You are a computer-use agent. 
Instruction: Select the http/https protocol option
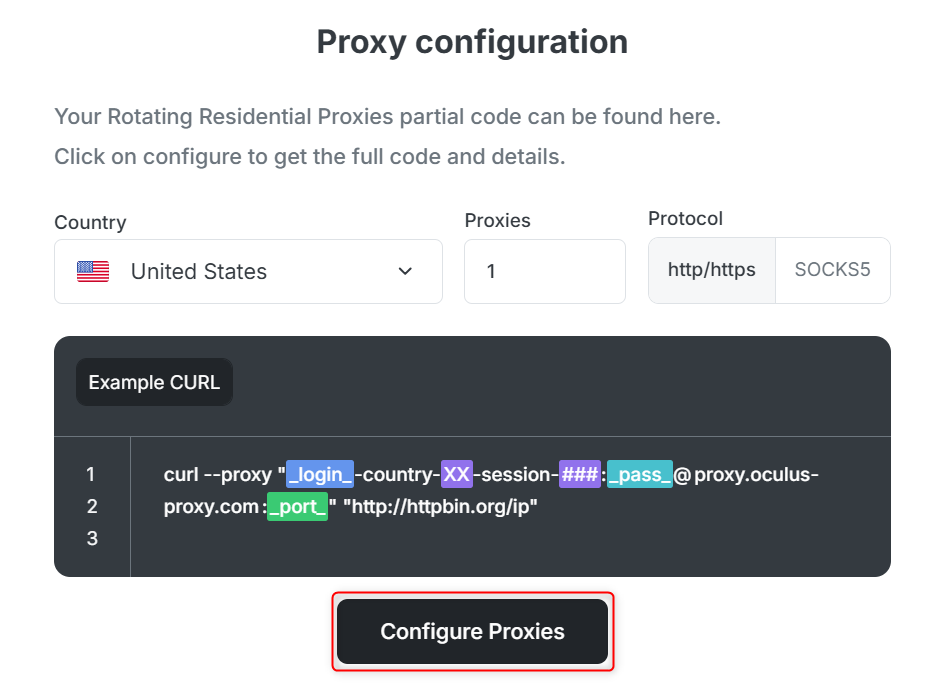click(711, 270)
